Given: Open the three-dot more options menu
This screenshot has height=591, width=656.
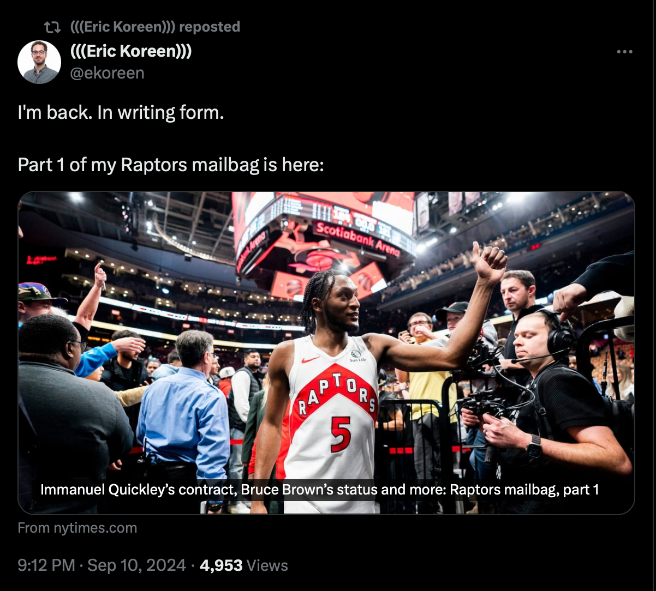Looking at the screenshot, I should tap(624, 52).
